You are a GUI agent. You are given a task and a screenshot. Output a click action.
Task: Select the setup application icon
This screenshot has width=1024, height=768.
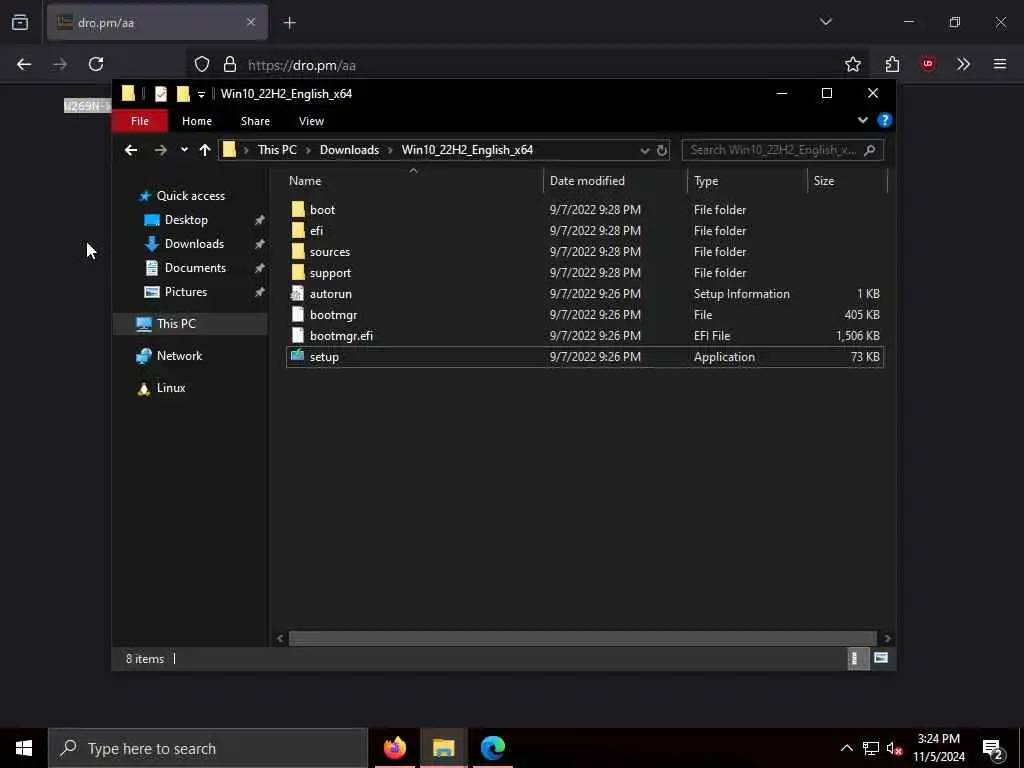coord(297,356)
